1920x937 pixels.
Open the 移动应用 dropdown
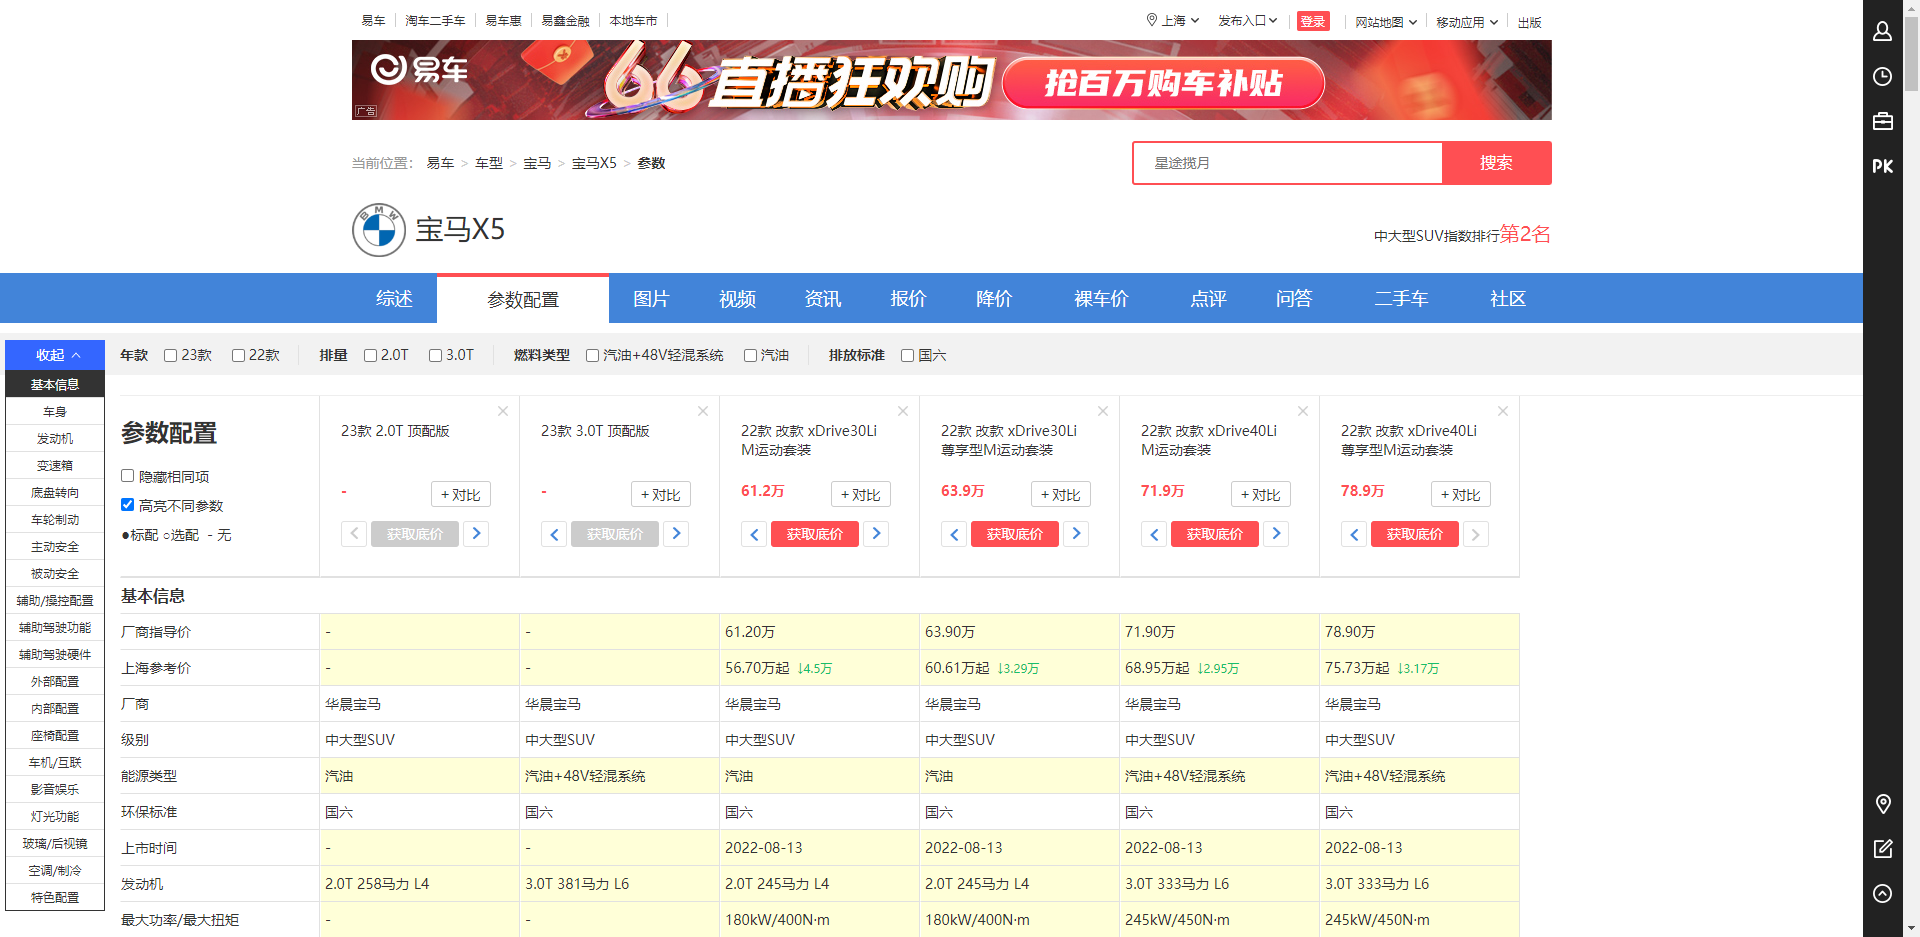pyautogui.click(x=1467, y=22)
